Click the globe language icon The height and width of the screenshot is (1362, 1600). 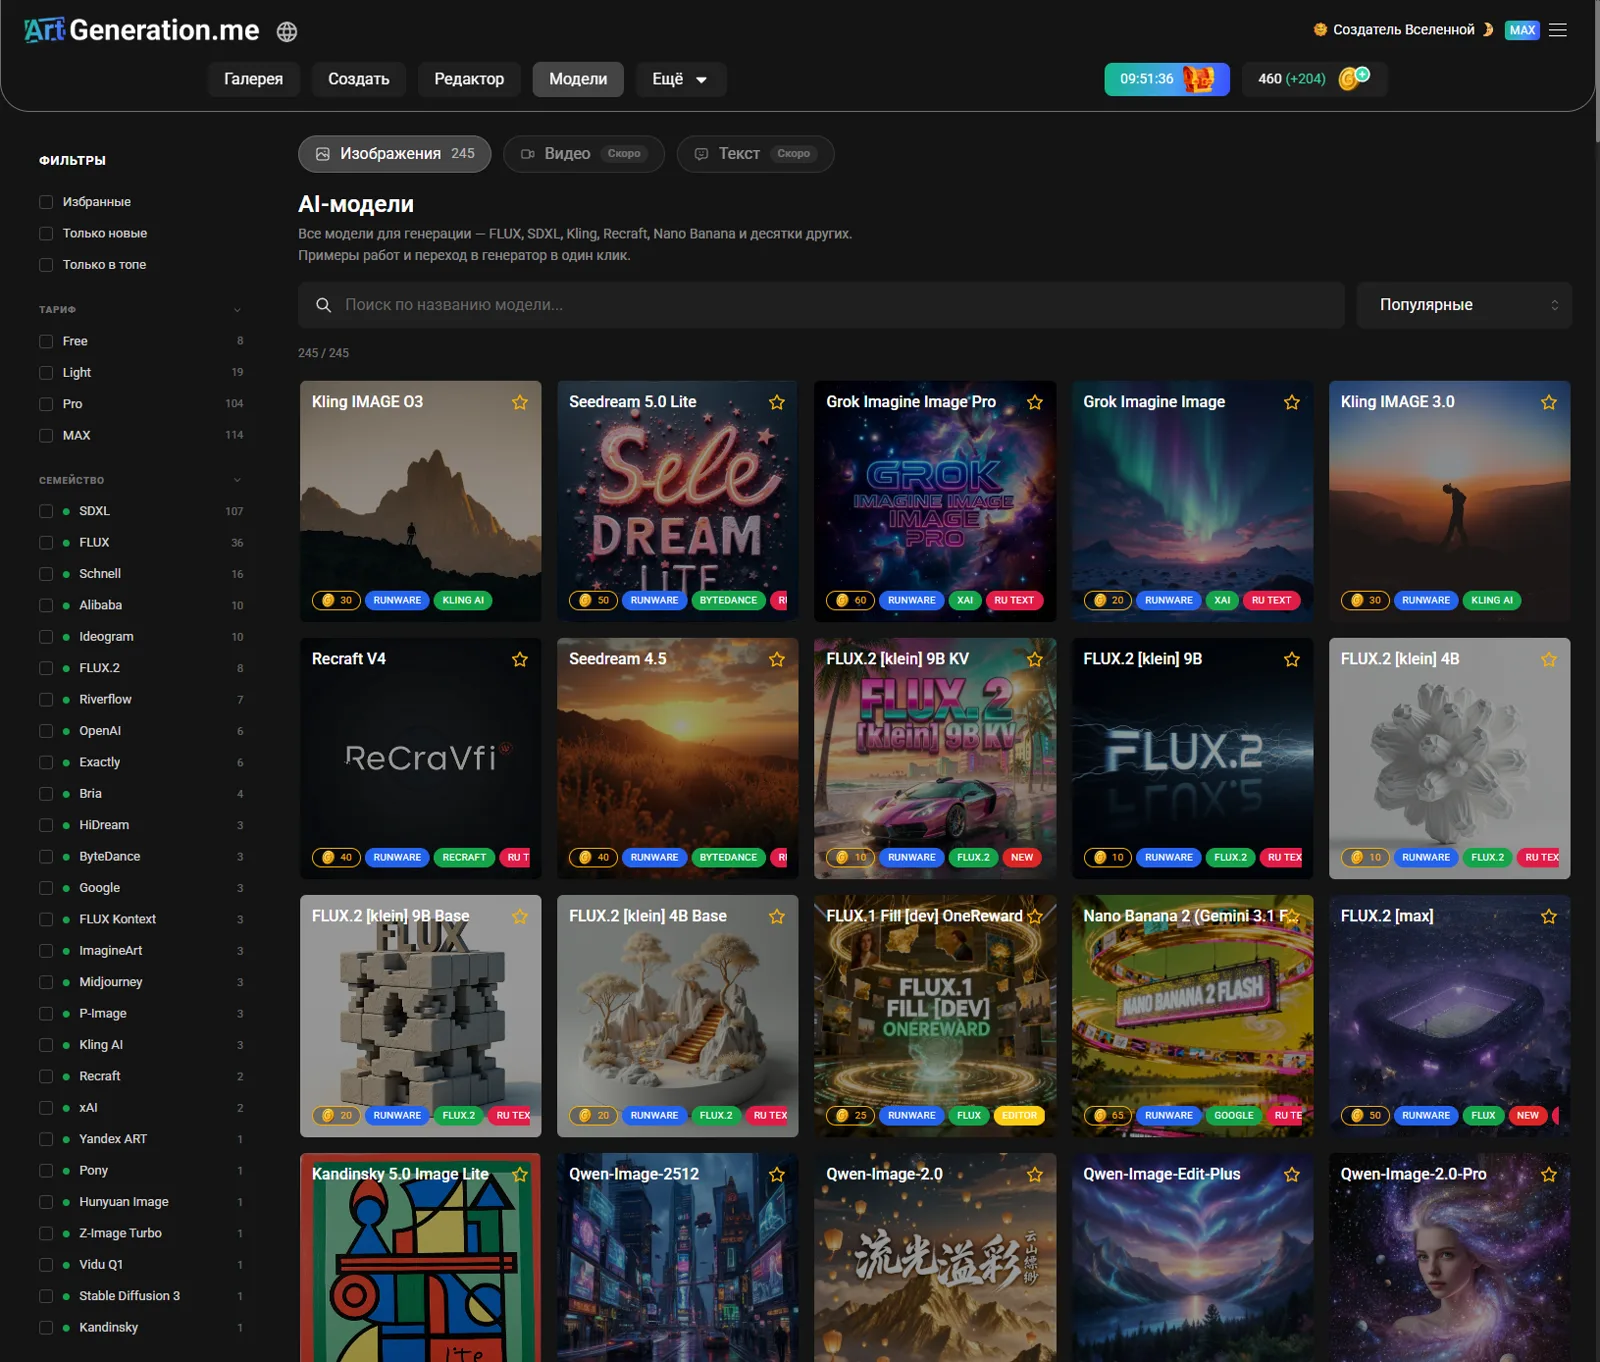pos(287,32)
